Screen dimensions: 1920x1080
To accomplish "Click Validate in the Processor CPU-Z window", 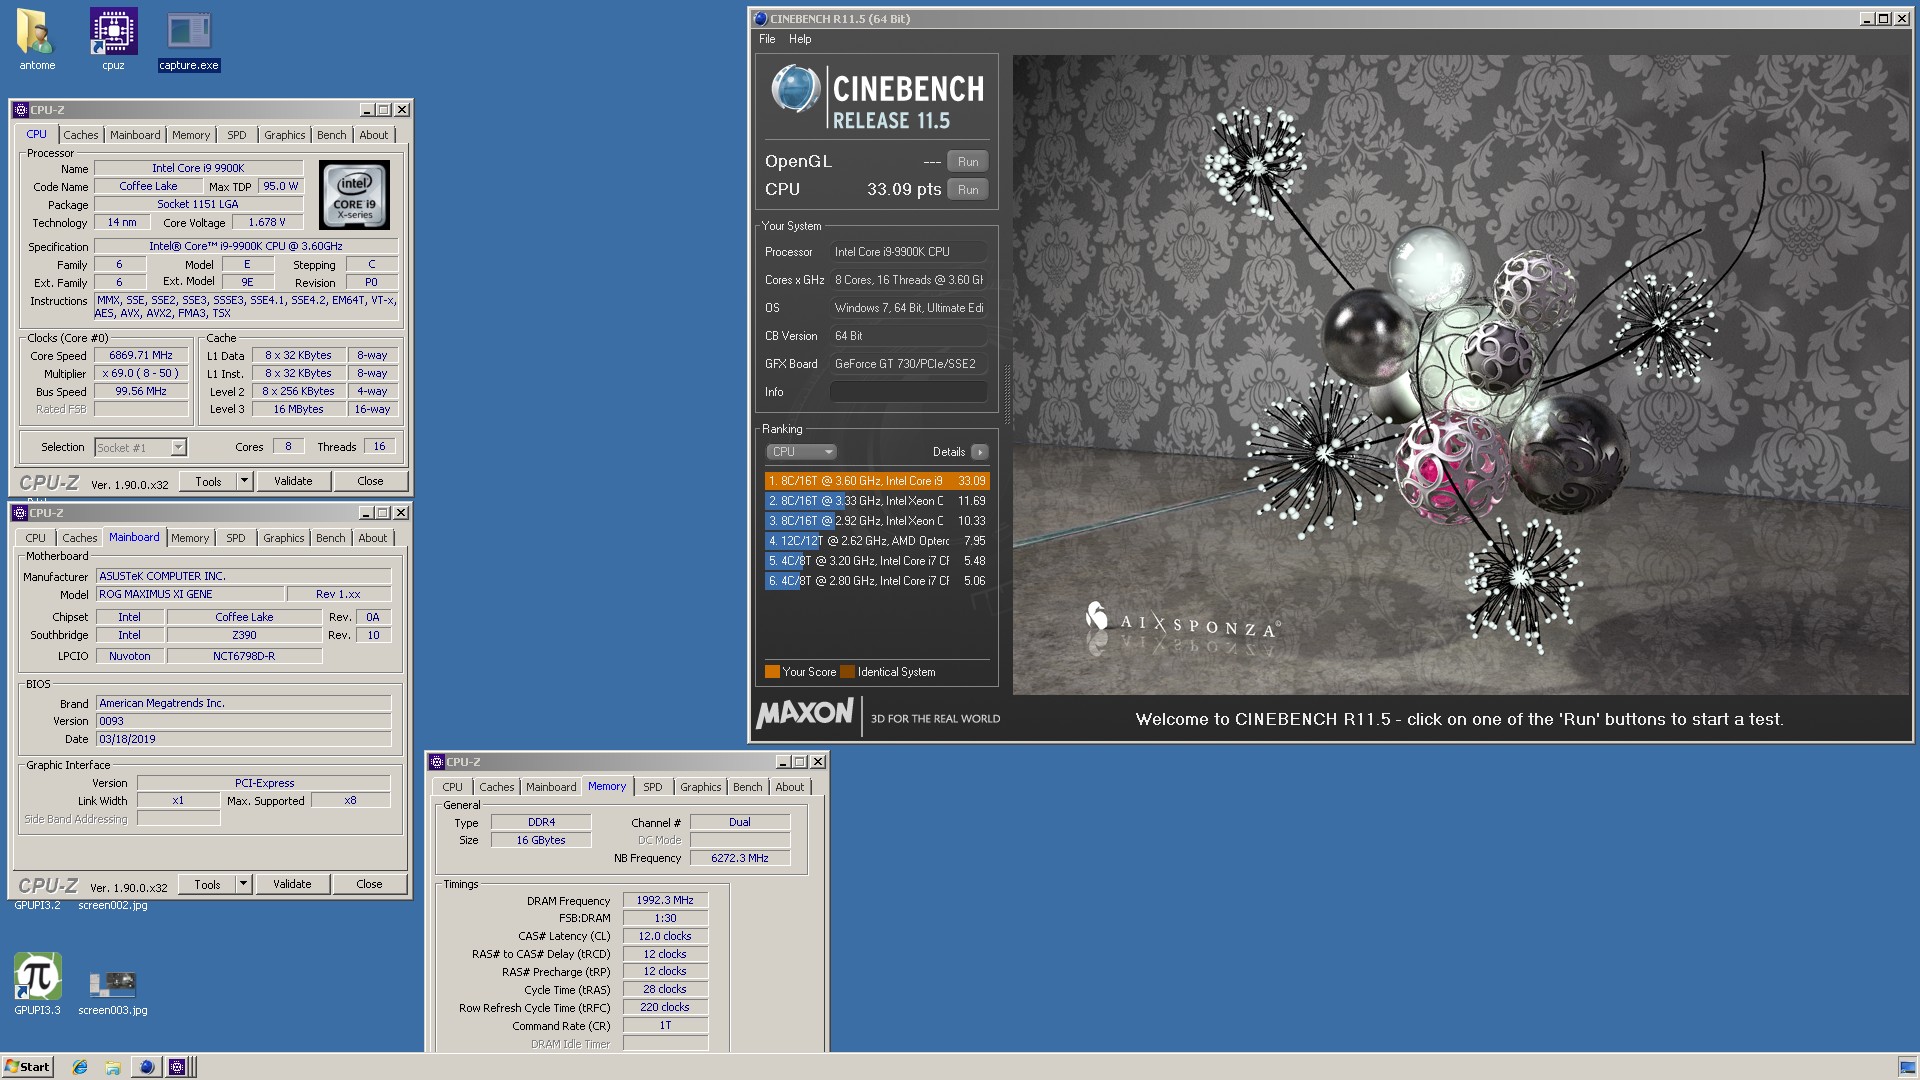I will pyautogui.click(x=293, y=481).
